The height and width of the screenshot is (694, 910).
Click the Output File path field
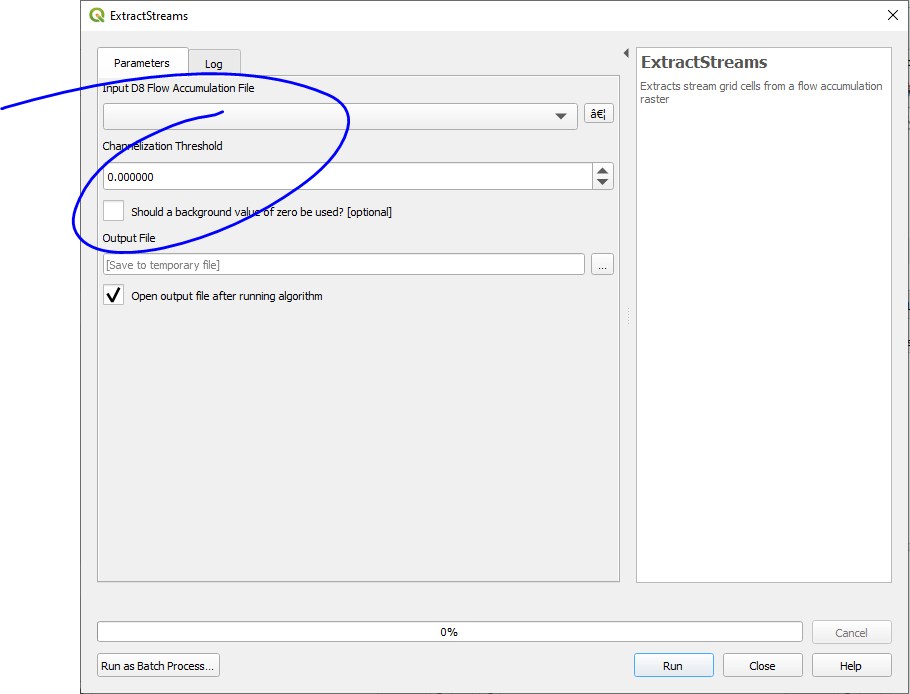(343, 265)
